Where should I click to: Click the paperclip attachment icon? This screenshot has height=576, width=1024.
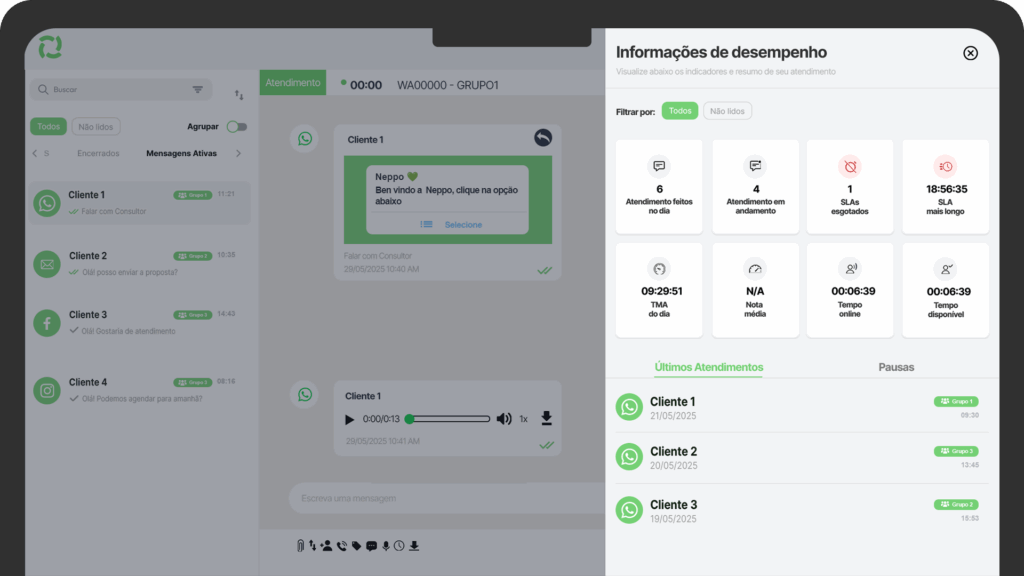(x=299, y=546)
